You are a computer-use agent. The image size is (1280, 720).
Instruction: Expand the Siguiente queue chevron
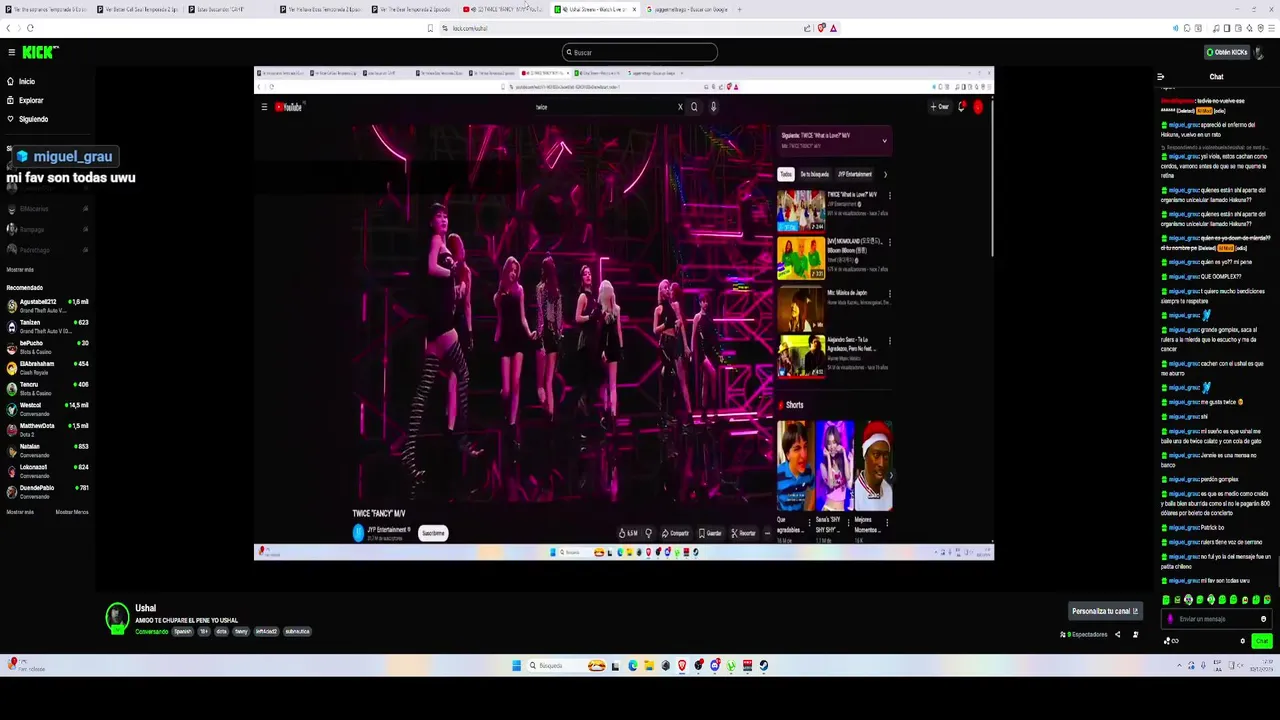coord(884,141)
